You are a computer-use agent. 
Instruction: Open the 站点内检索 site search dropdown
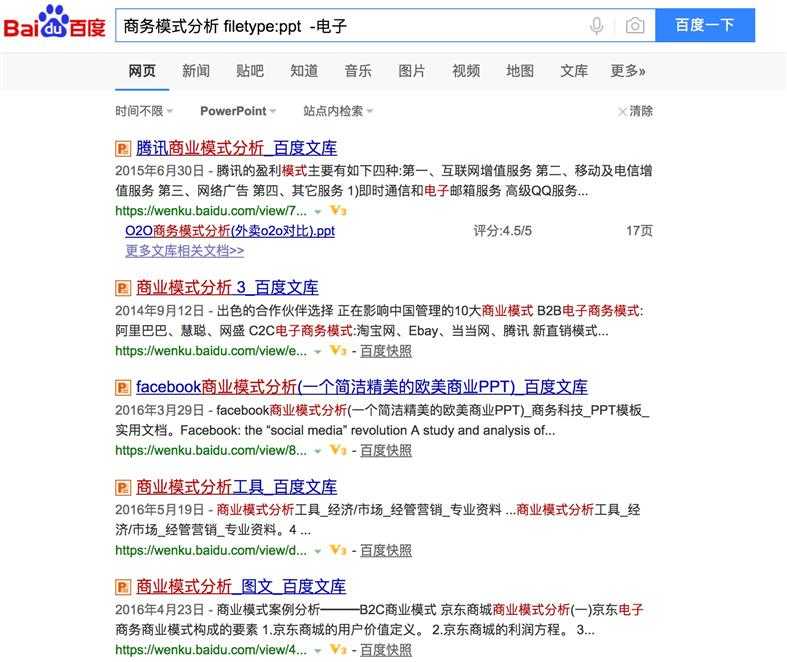pyautogui.click(x=338, y=111)
